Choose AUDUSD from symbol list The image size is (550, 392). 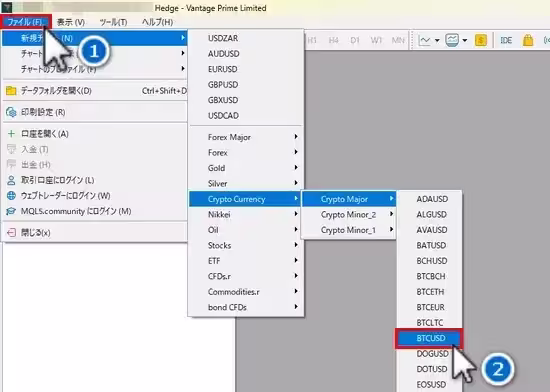pos(246,54)
